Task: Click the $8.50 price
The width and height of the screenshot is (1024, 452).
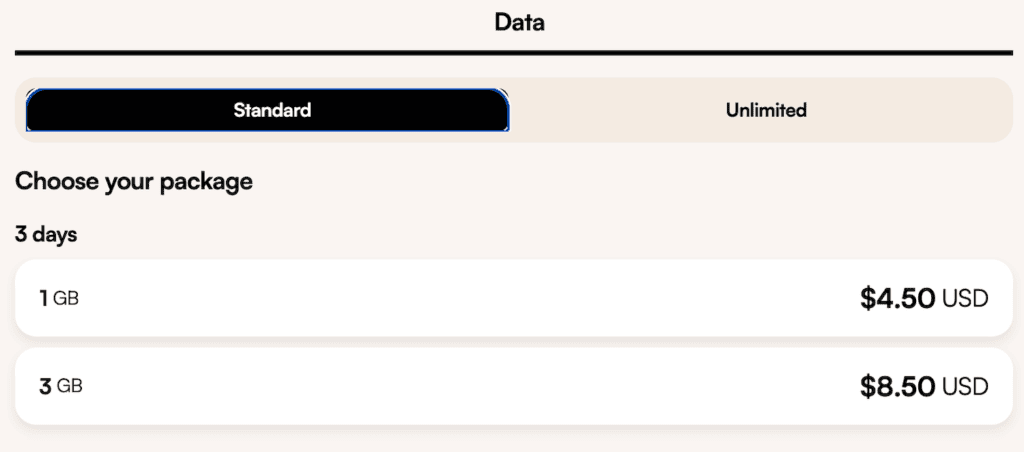Action: pos(897,386)
